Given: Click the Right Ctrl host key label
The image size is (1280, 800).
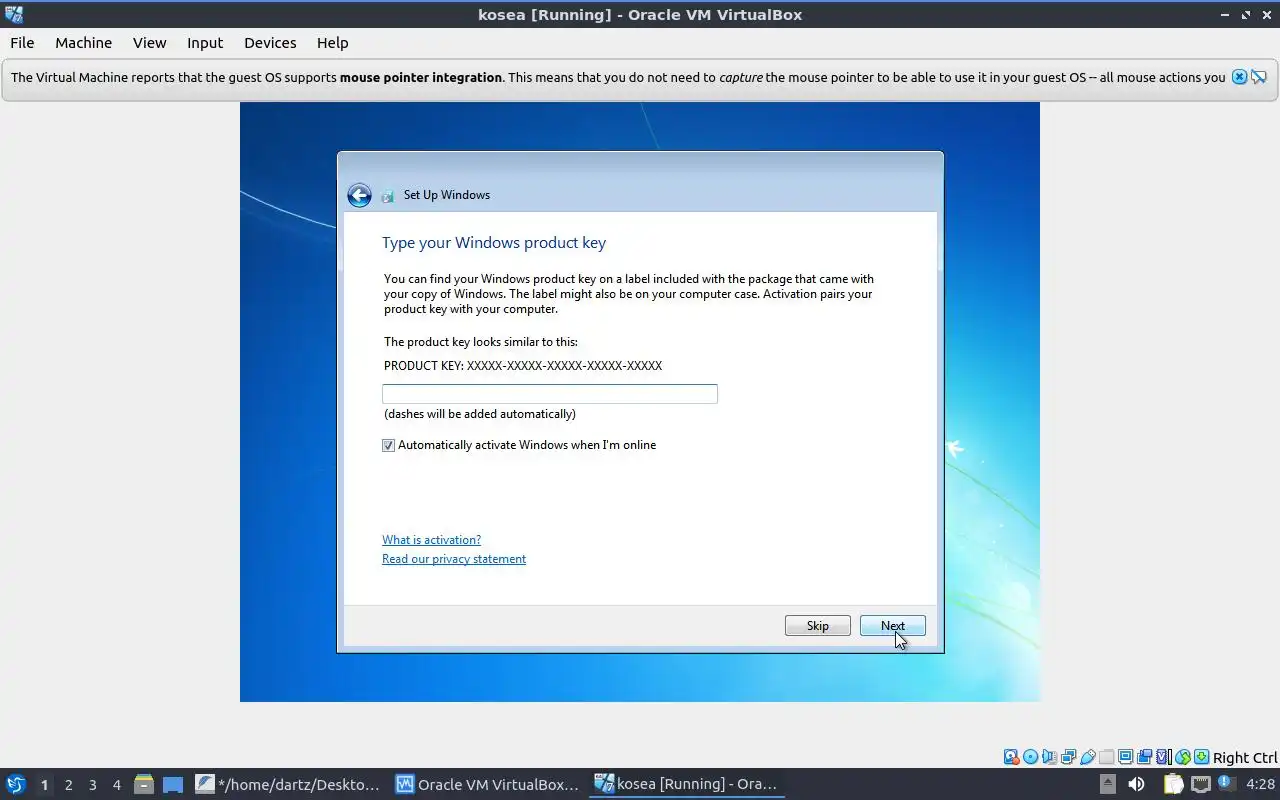Looking at the screenshot, I should coord(1245,758).
